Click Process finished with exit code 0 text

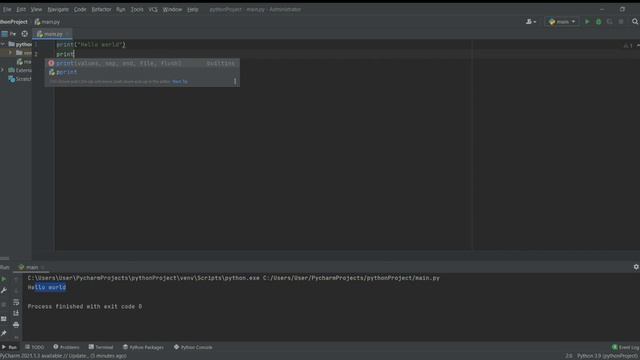point(85,307)
